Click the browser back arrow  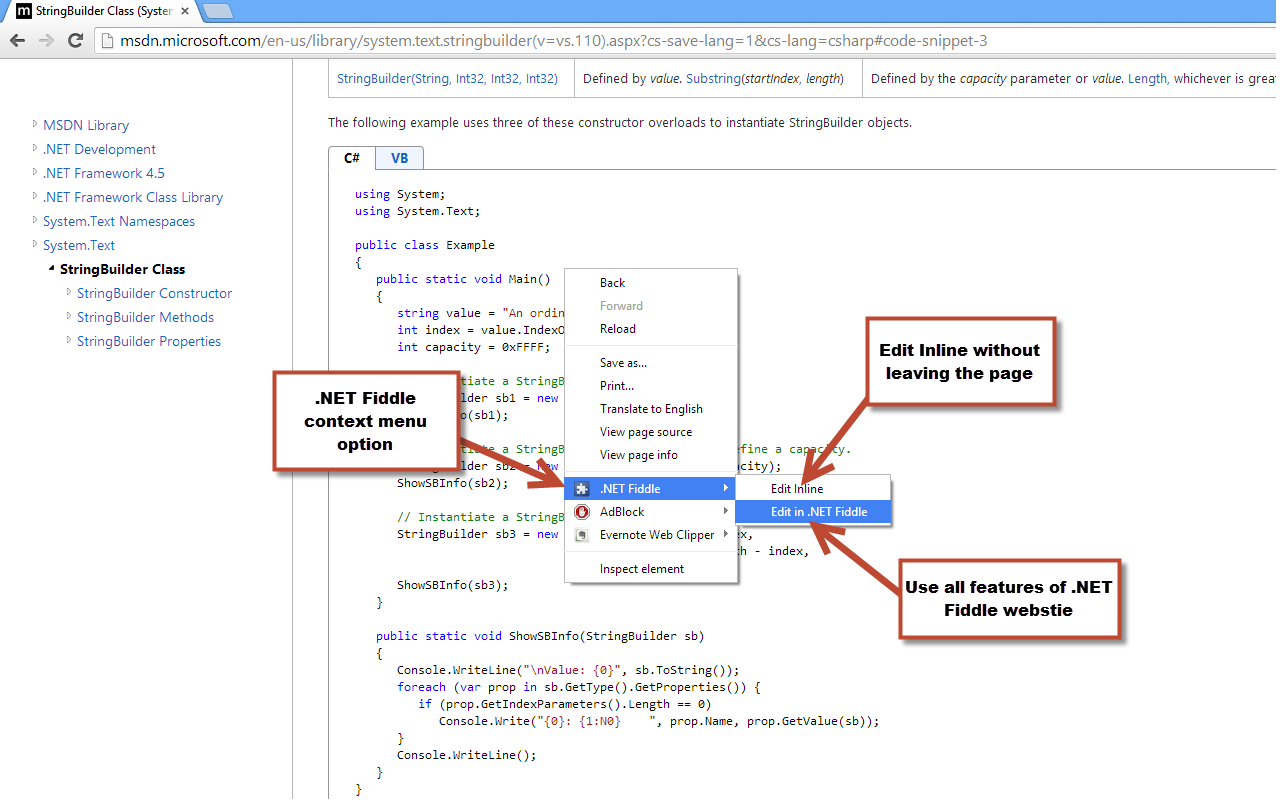click(x=17, y=41)
